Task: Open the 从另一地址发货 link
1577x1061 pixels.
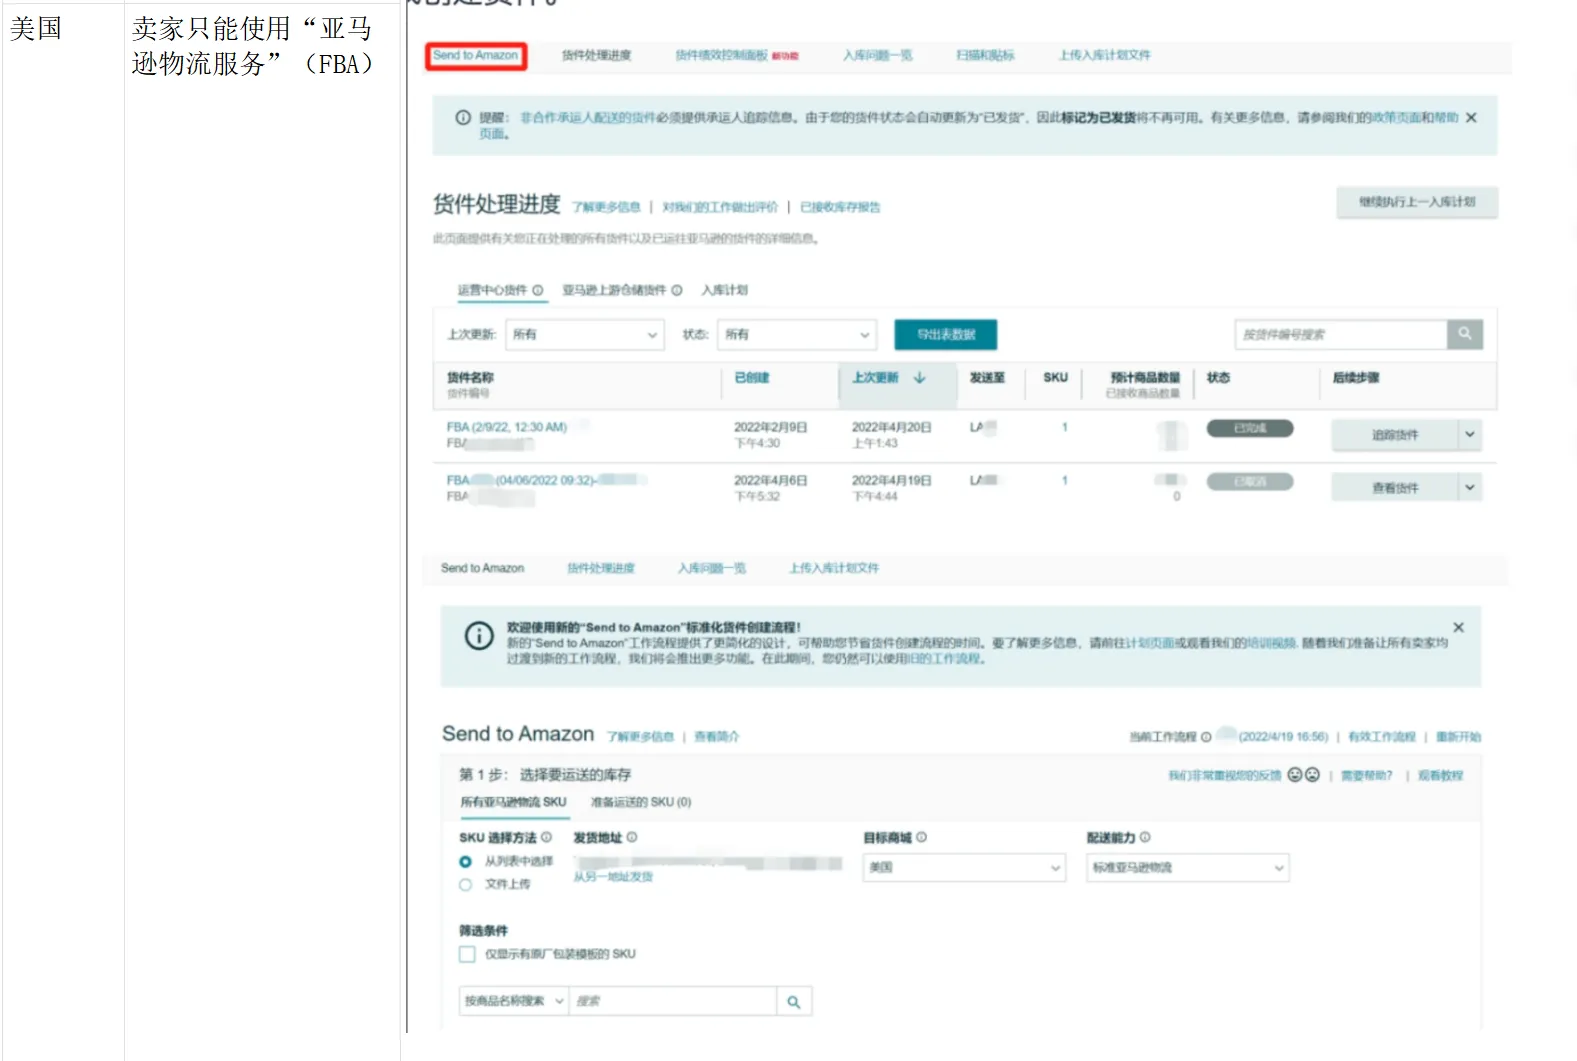Action: point(613,877)
